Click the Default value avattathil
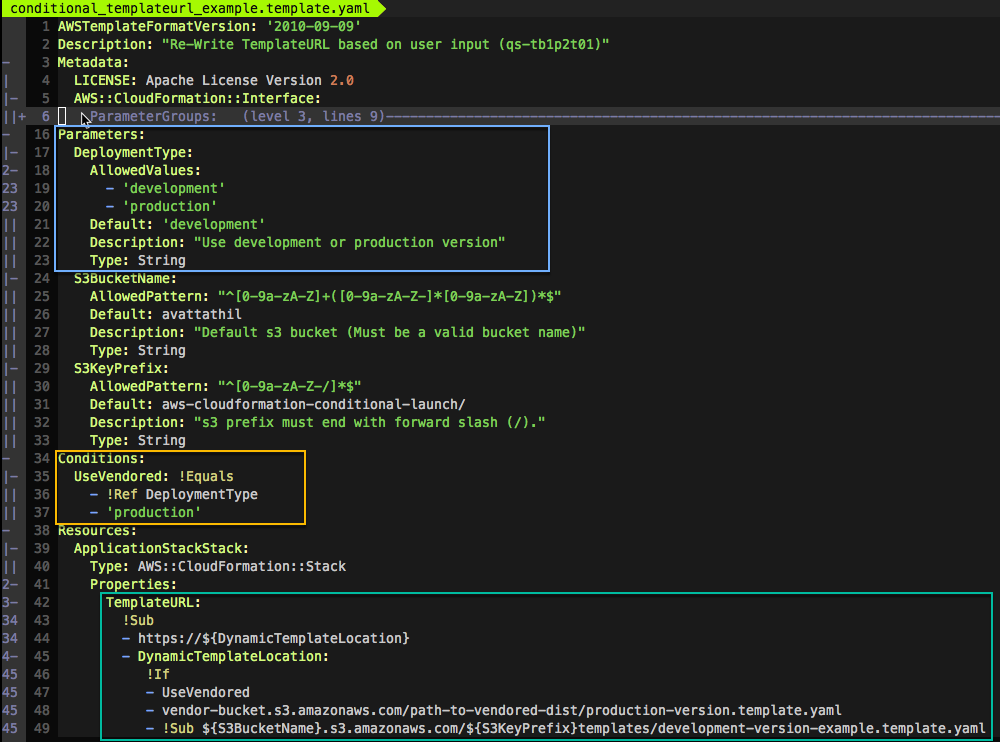Viewport: 1000px width, 742px height. [200, 314]
